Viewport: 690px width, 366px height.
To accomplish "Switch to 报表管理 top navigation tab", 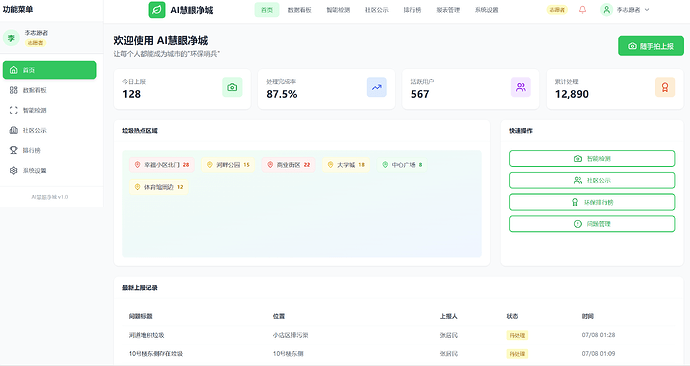I will pos(448,10).
